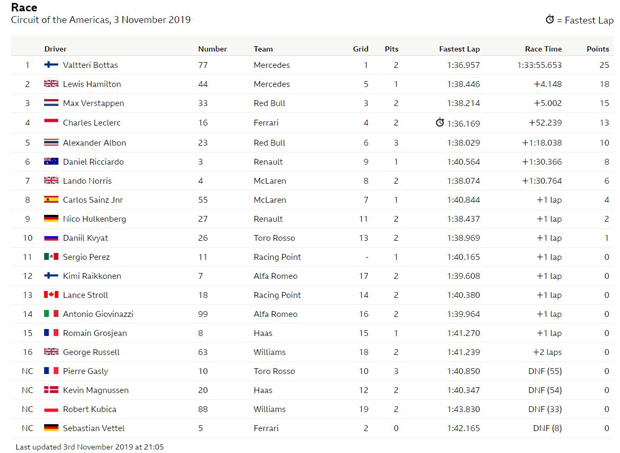
Task: Click the Last updated timestamp text
Action: click(90, 446)
